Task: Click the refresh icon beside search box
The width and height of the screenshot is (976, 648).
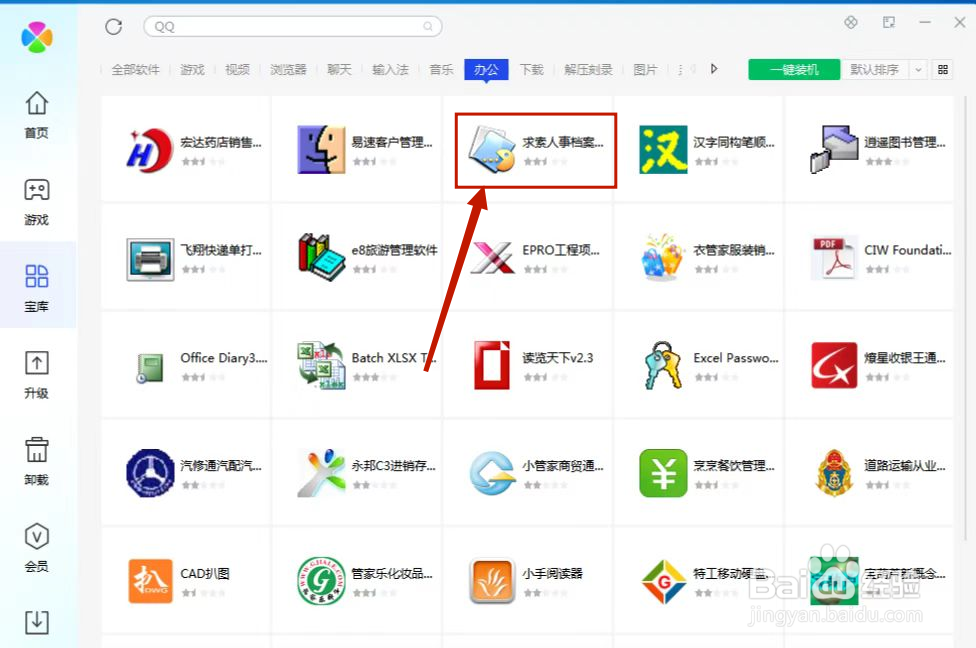Action: point(113,27)
